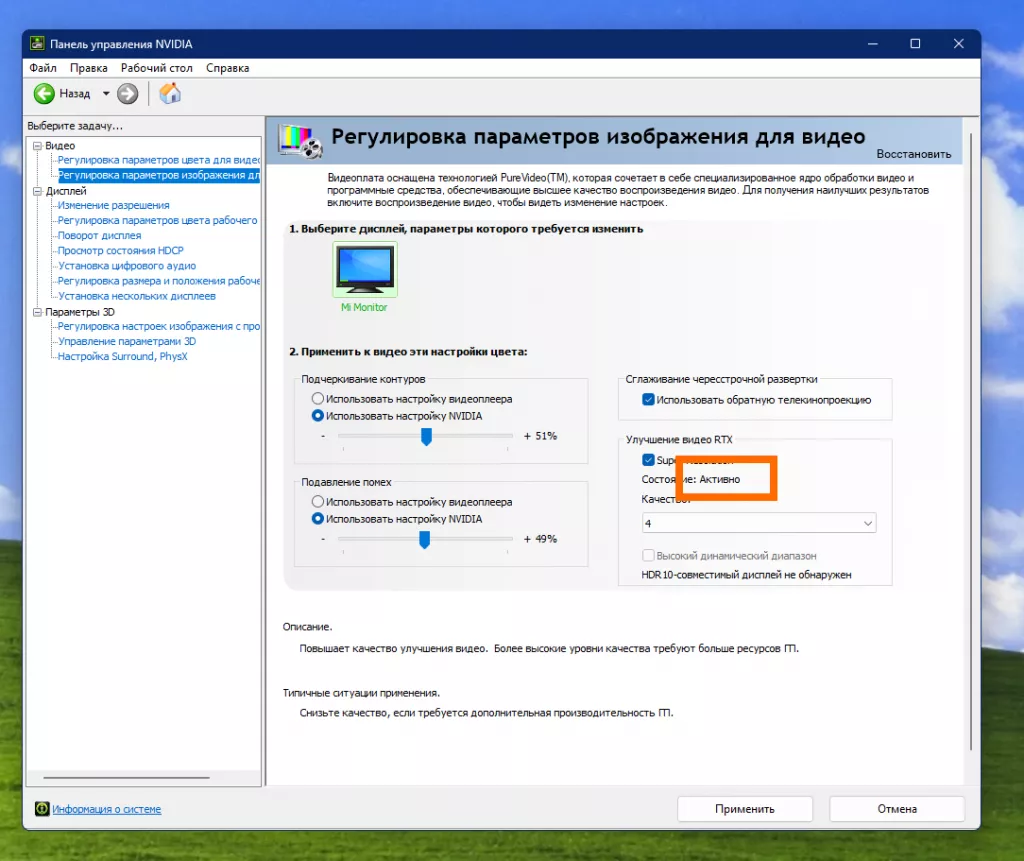
Task: Click the Восстановить link
Action: (913, 154)
